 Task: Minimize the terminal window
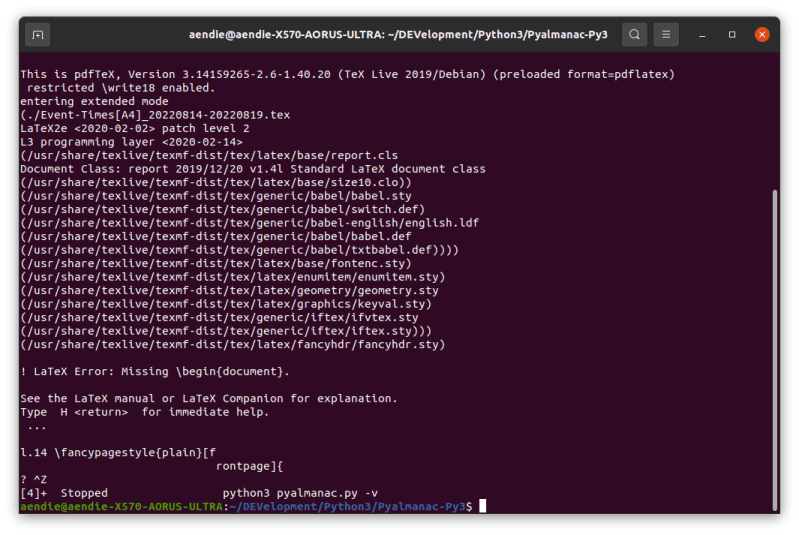(702, 35)
